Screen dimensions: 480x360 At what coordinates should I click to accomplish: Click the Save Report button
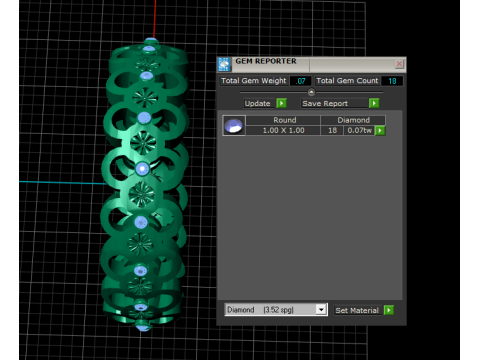pos(335,103)
